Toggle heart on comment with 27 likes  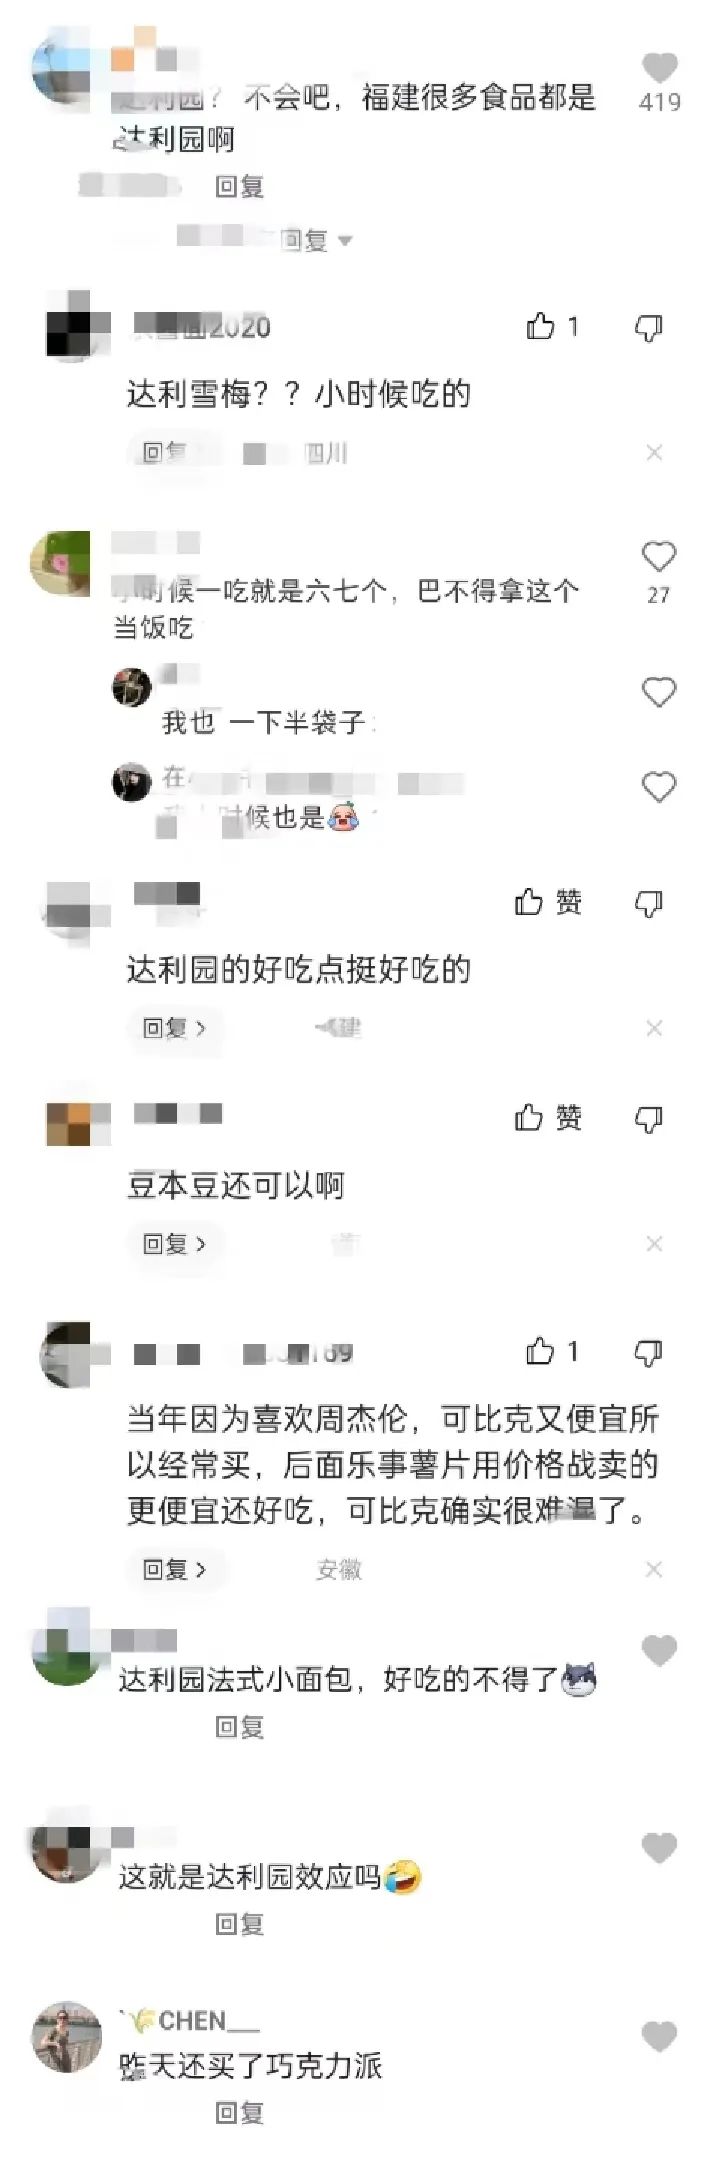[x=658, y=556]
